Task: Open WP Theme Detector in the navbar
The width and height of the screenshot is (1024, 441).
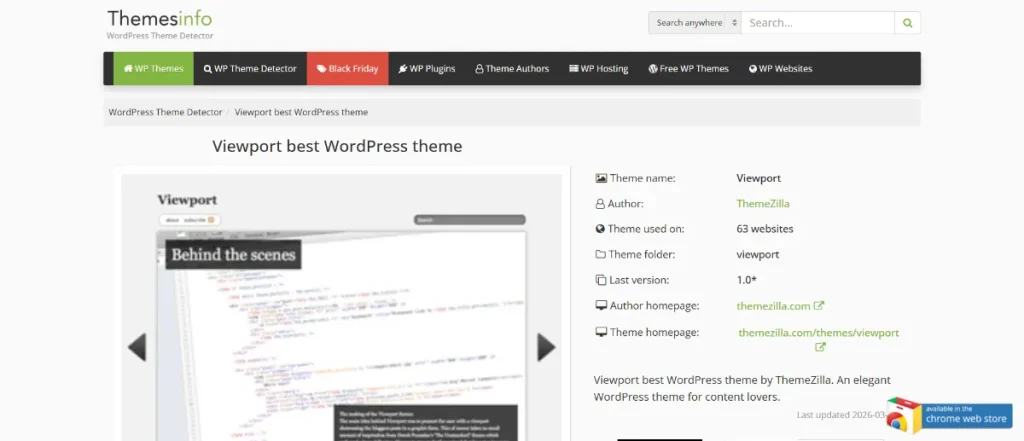Action: coord(250,69)
